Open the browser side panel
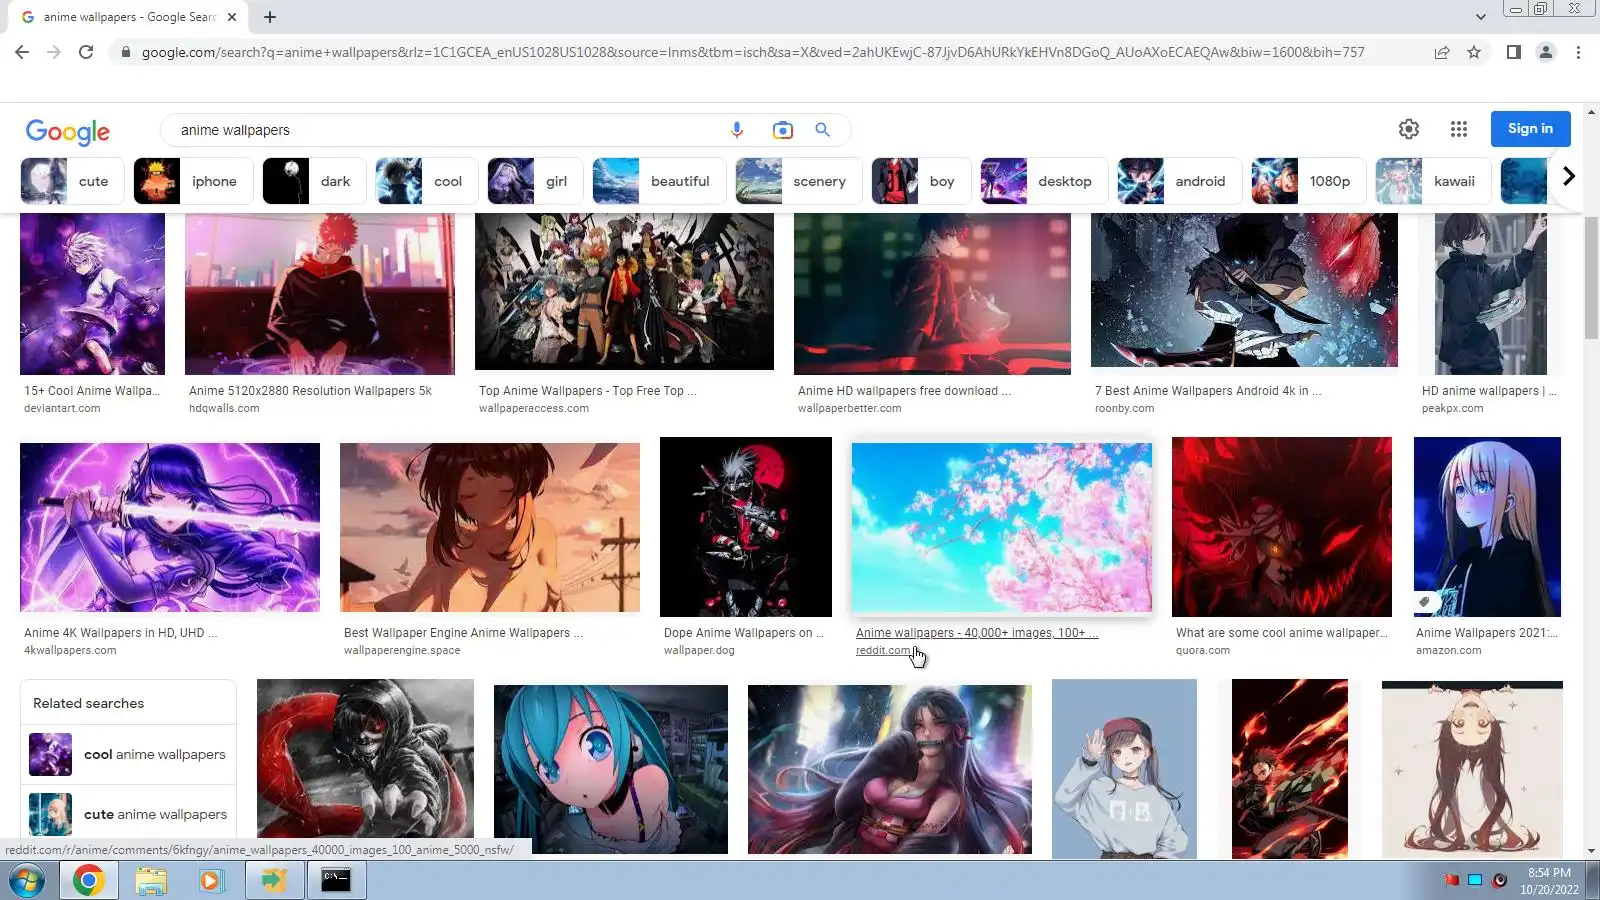This screenshot has height=900, width=1600. [x=1514, y=52]
